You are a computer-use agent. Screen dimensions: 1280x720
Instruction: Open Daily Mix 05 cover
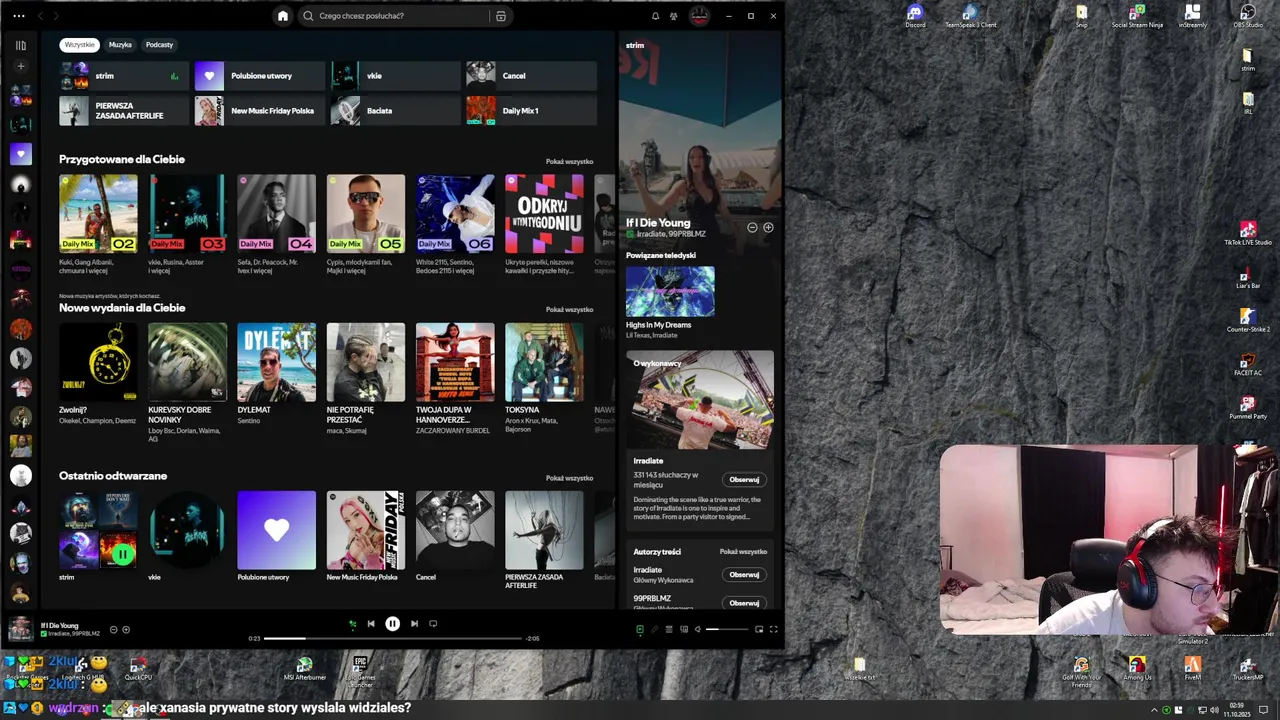pos(366,214)
